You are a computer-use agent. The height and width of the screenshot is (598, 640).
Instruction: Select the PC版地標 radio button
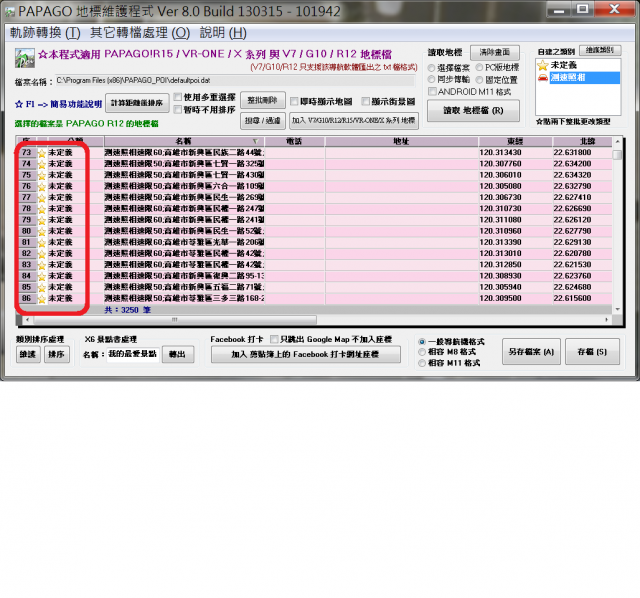(479, 67)
